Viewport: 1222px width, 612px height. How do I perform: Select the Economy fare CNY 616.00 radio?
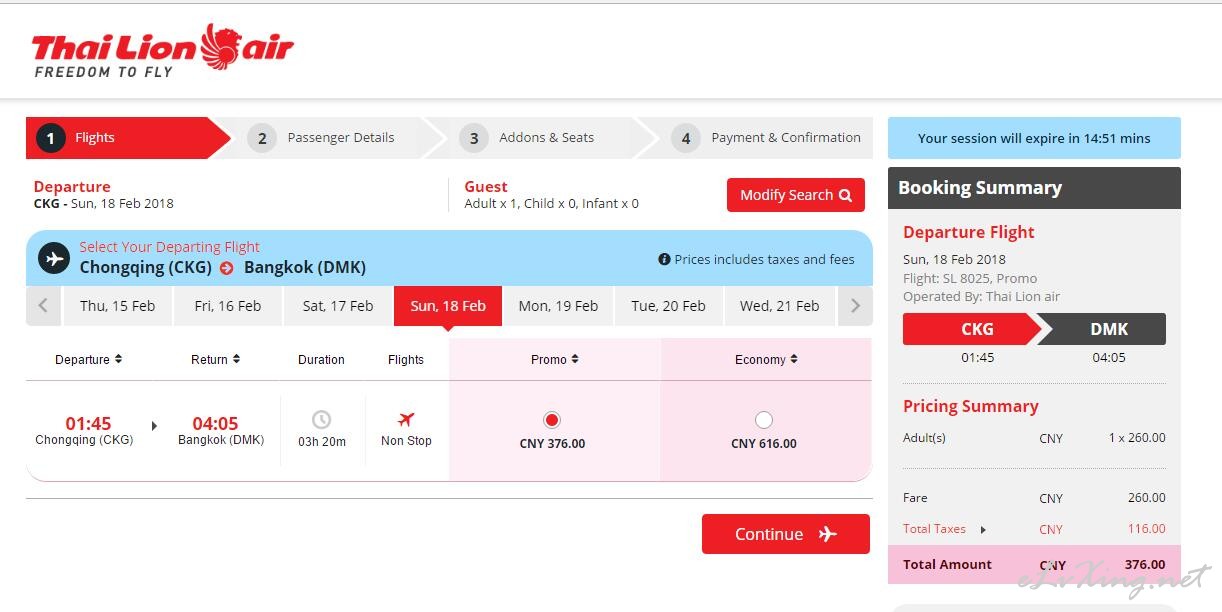point(764,420)
